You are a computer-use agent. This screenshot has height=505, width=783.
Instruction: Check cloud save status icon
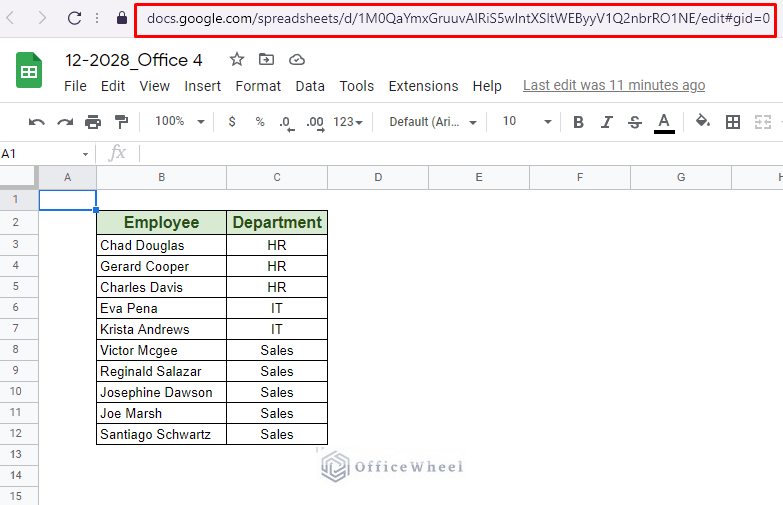click(296, 60)
